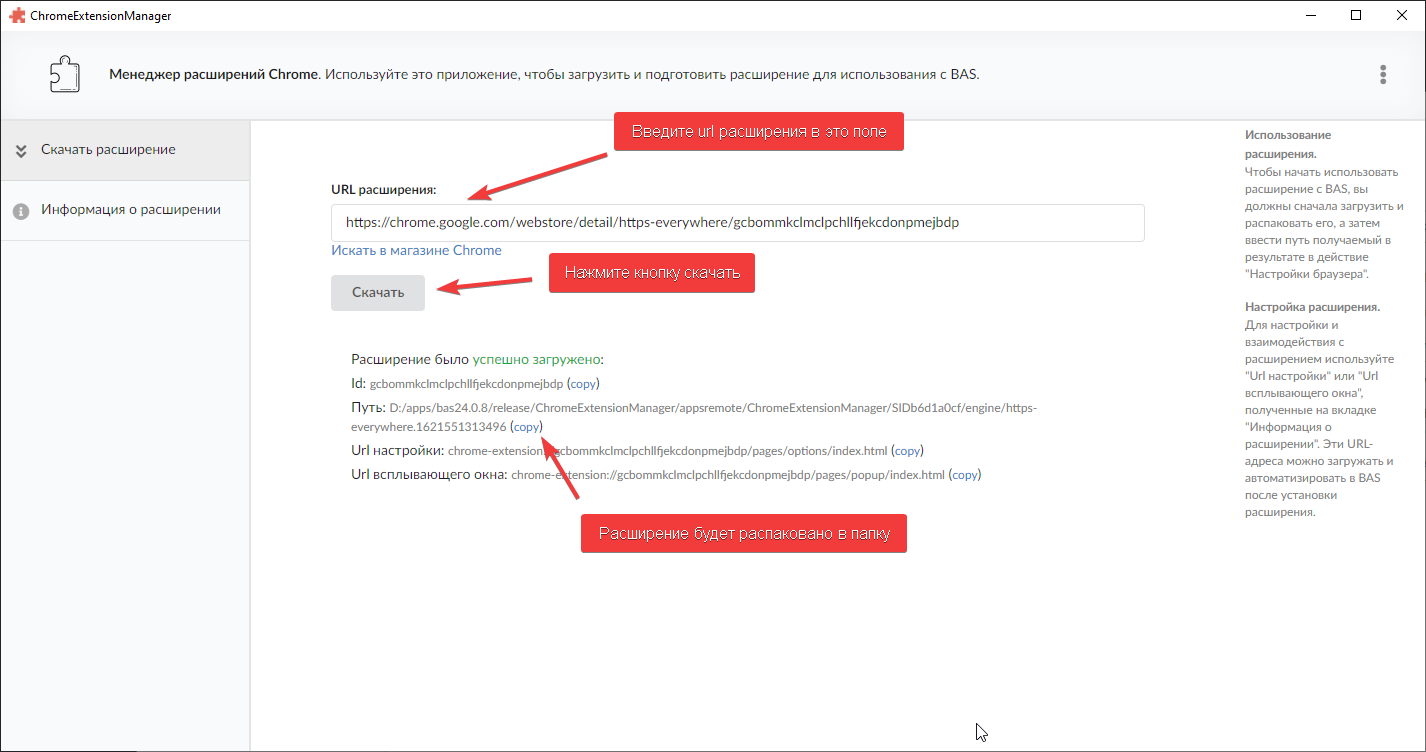The image size is (1426, 752).
Task: Click (copy) next to the Путь folder path
Action: click(527, 427)
